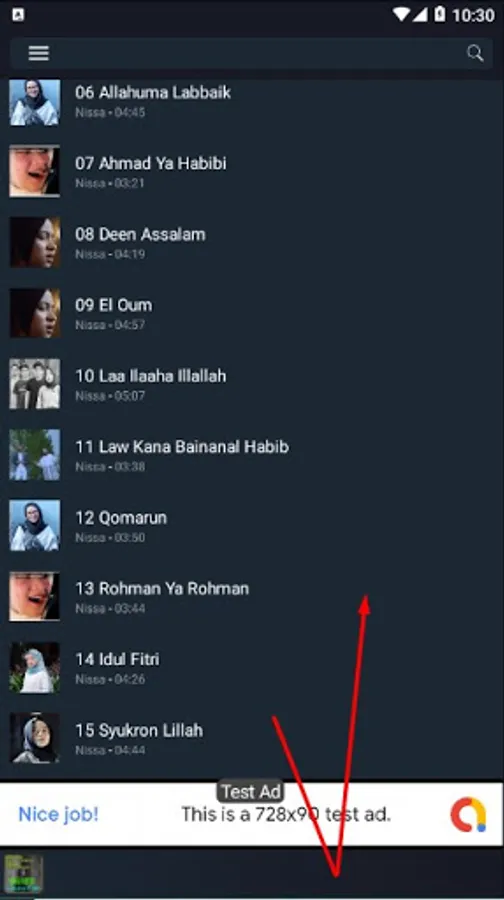
Task: Open the now-playing thumbnail at bottom
Action: pos(23,874)
